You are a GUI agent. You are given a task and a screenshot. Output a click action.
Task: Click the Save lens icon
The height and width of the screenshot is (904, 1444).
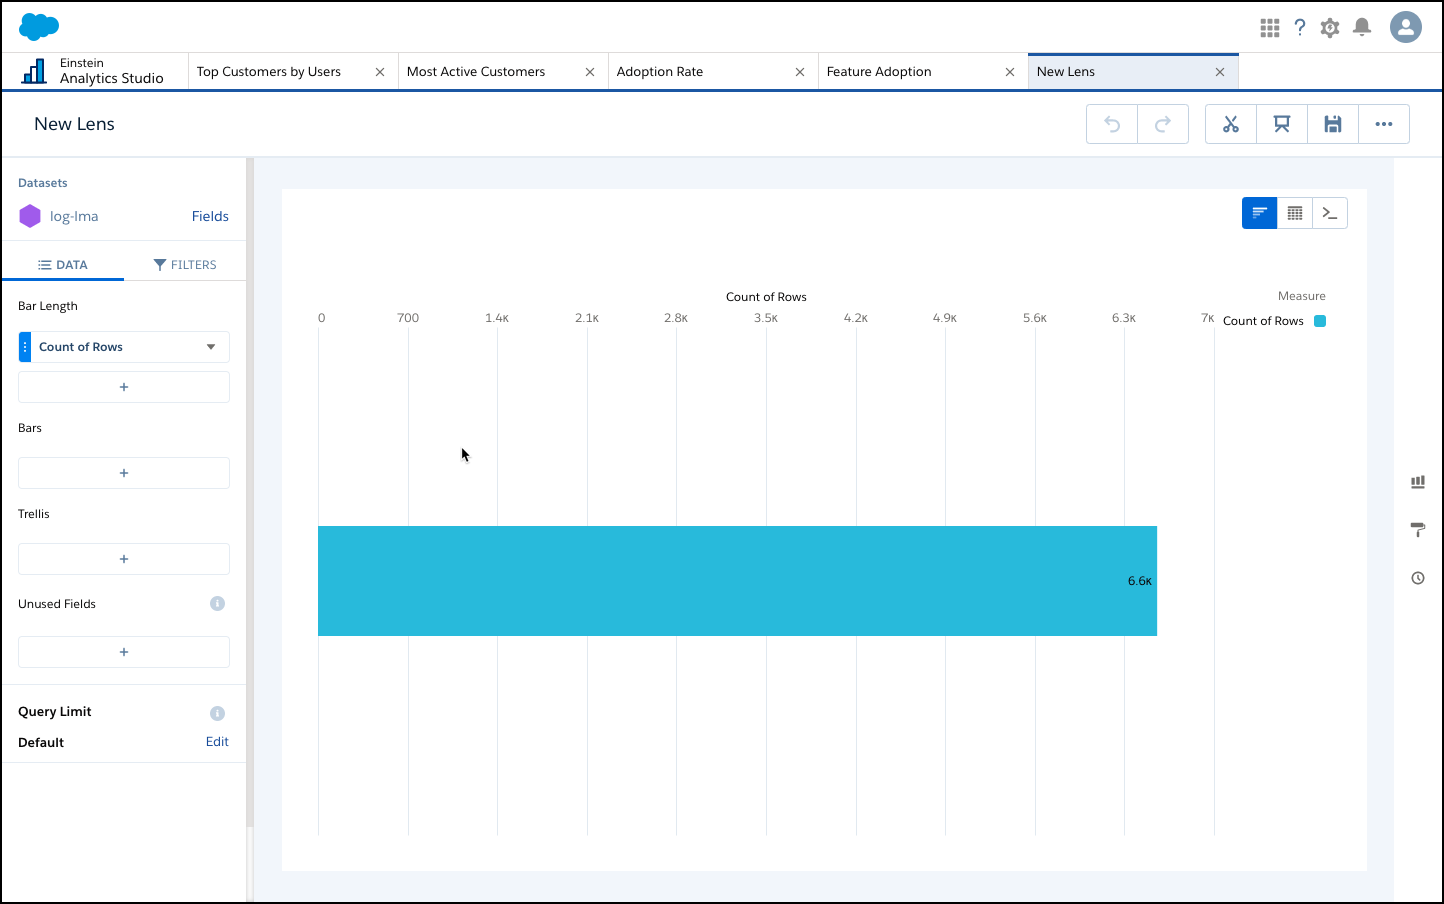pyautogui.click(x=1332, y=124)
